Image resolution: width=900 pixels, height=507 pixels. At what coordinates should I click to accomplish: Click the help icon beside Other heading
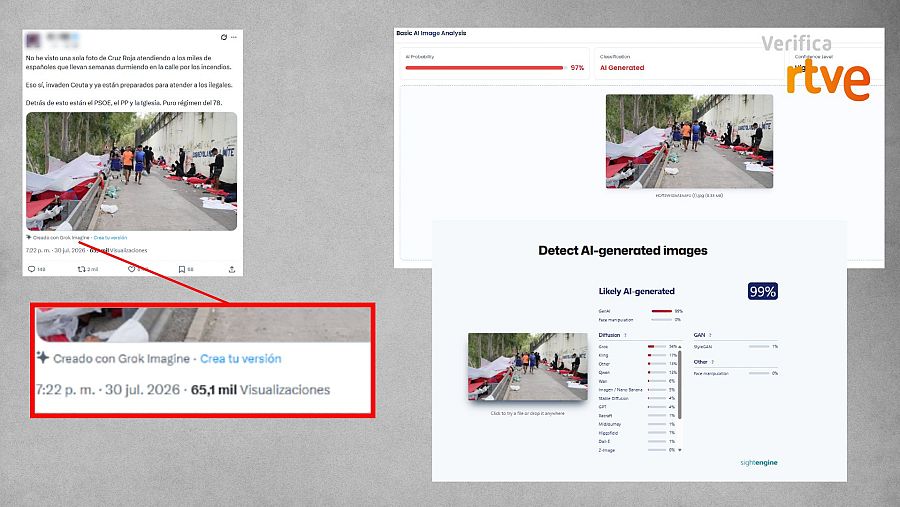[712, 362]
